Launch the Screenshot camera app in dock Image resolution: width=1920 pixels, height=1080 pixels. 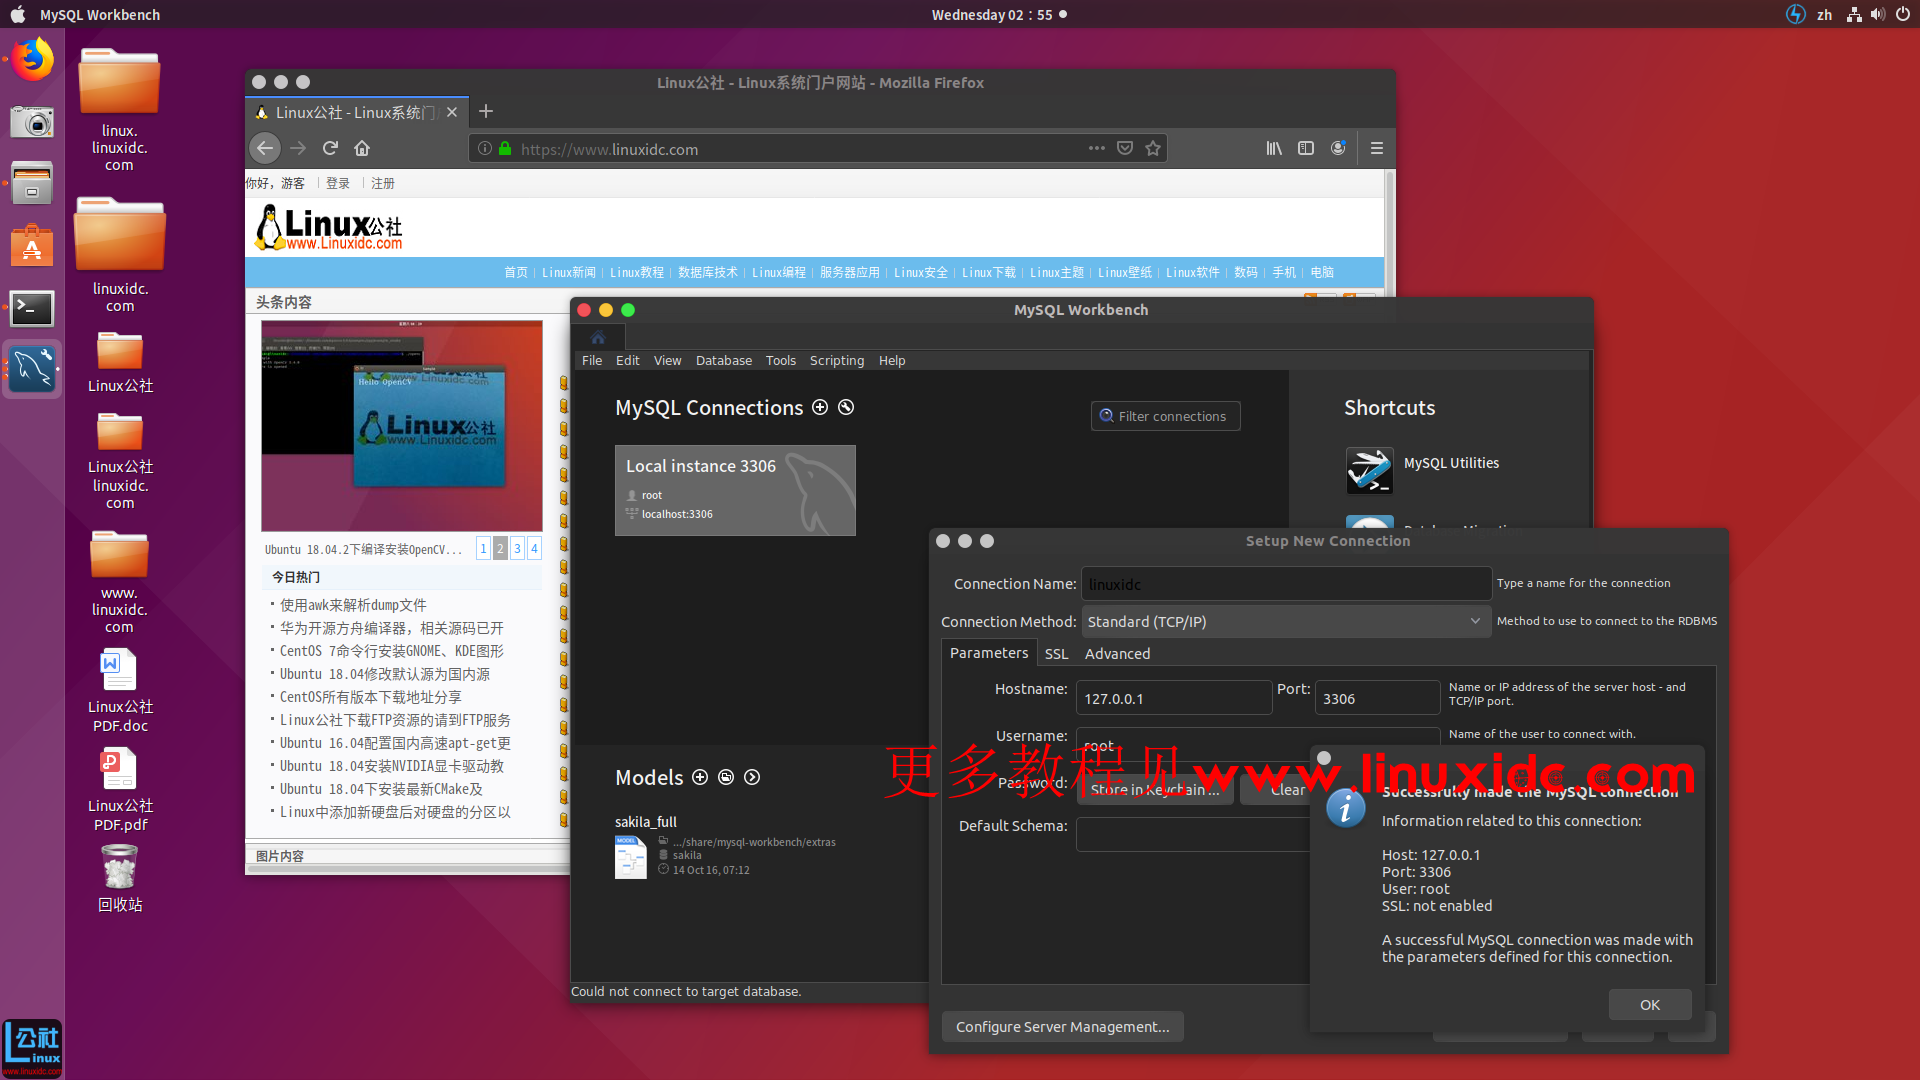point(32,123)
